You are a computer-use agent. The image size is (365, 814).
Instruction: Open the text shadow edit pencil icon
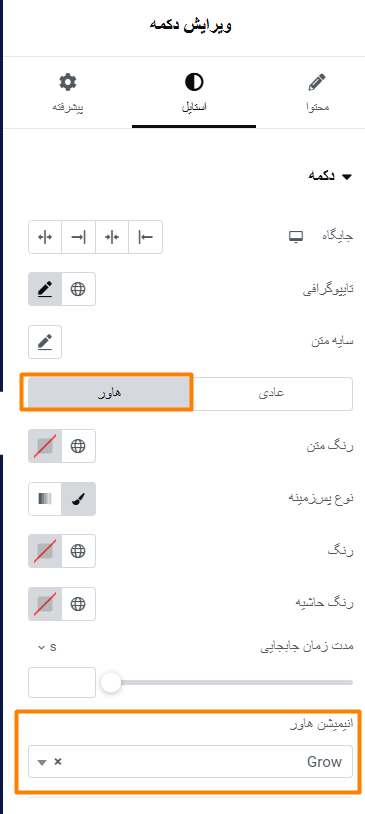pos(45,342)
